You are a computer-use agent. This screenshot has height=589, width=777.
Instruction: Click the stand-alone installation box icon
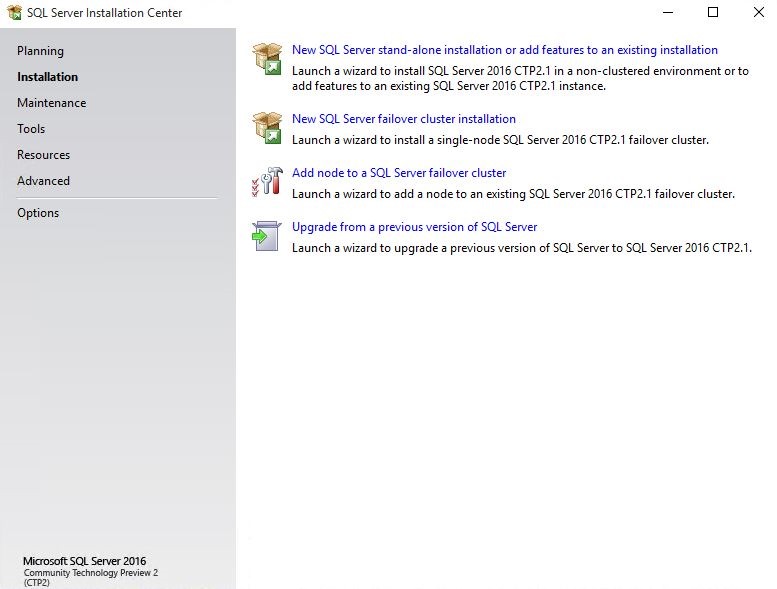click(x=267, y=59)
